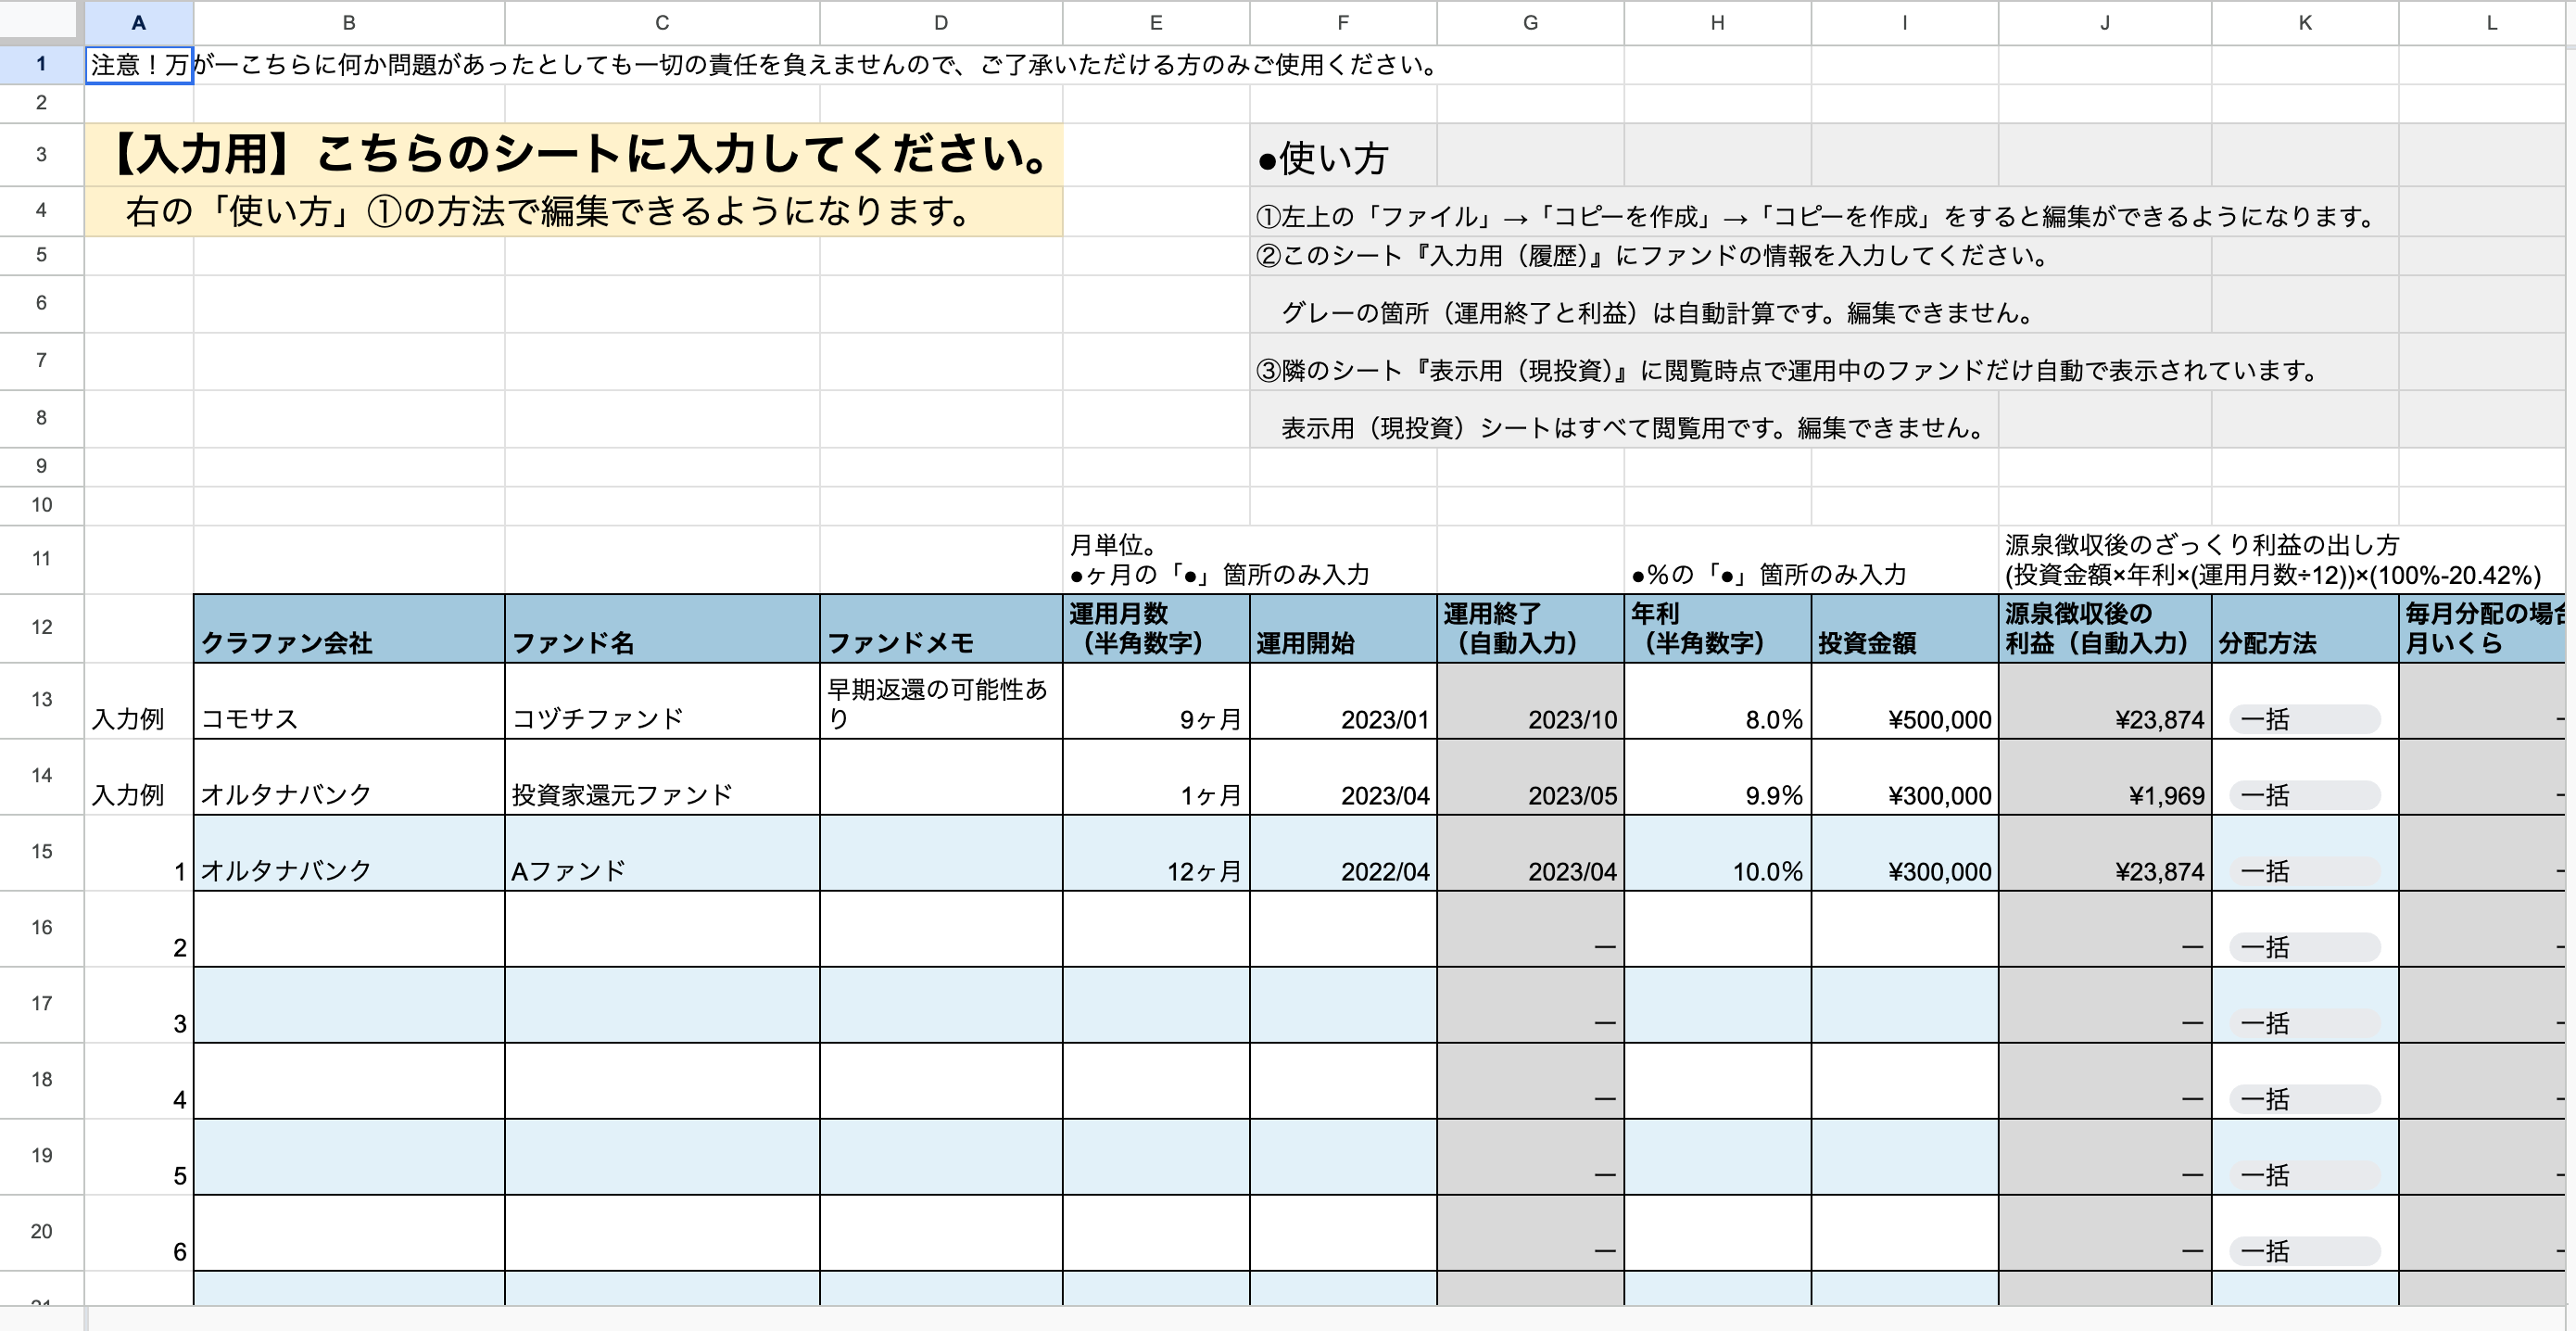Click the グレーの箇所 auto-calculation note
Image resolution: width=2576 pixels, height=1331 pixels.
tap(1658, 313)
